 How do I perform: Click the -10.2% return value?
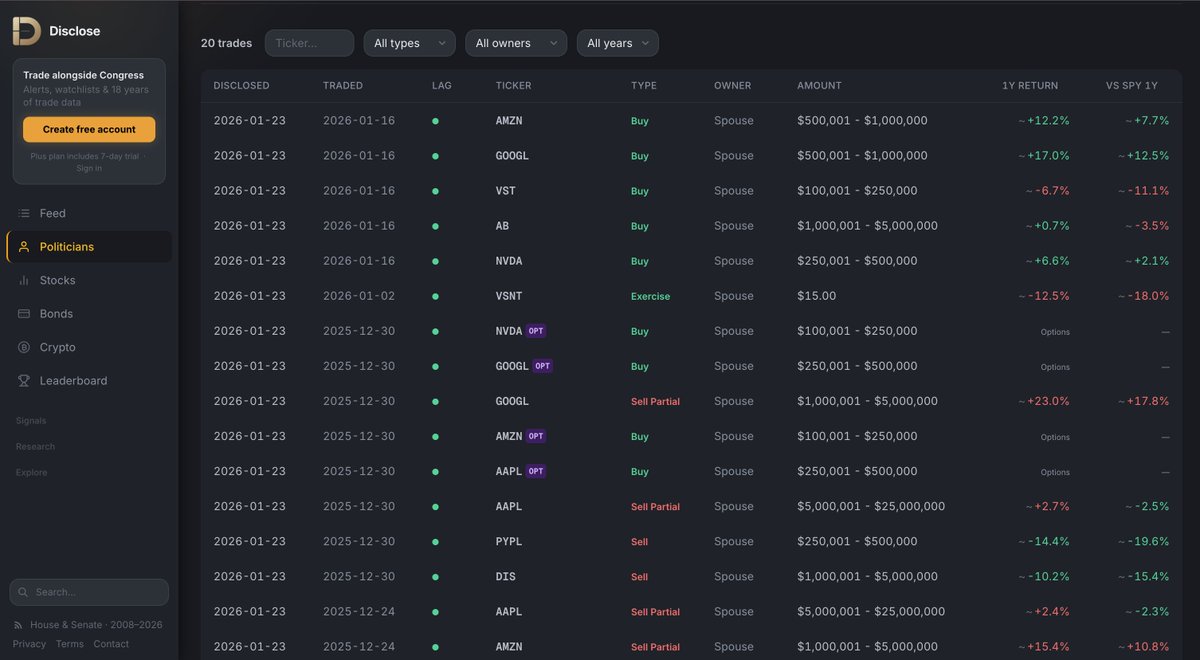pyautogui.click(x=1046, y=577)
